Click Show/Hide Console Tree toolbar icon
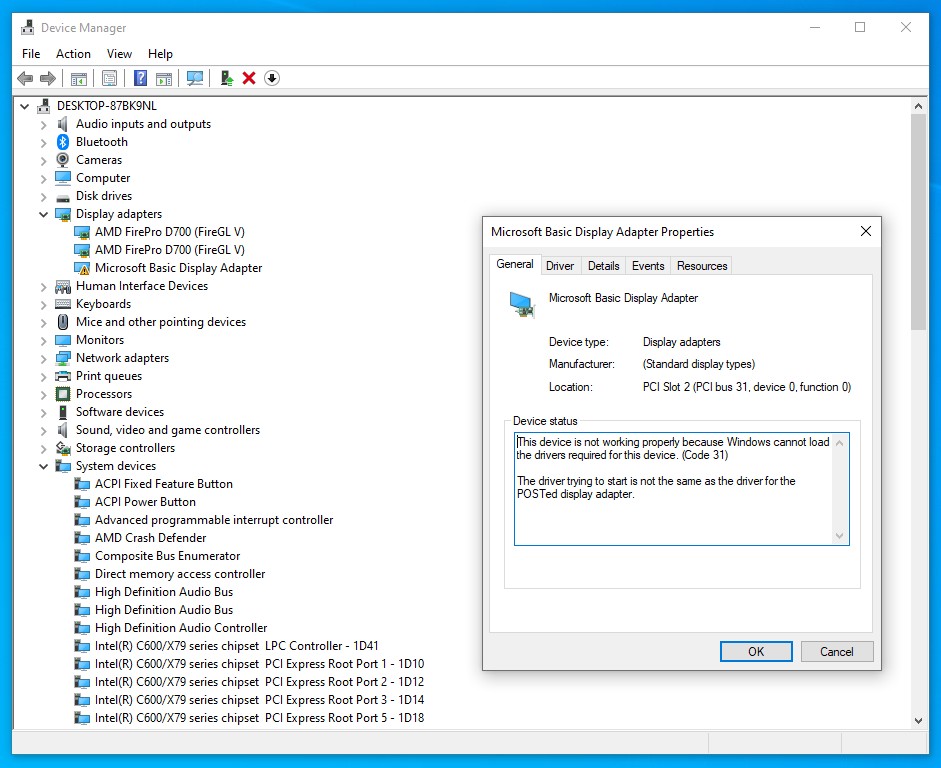The image size is (941, 768). [79, 78]
